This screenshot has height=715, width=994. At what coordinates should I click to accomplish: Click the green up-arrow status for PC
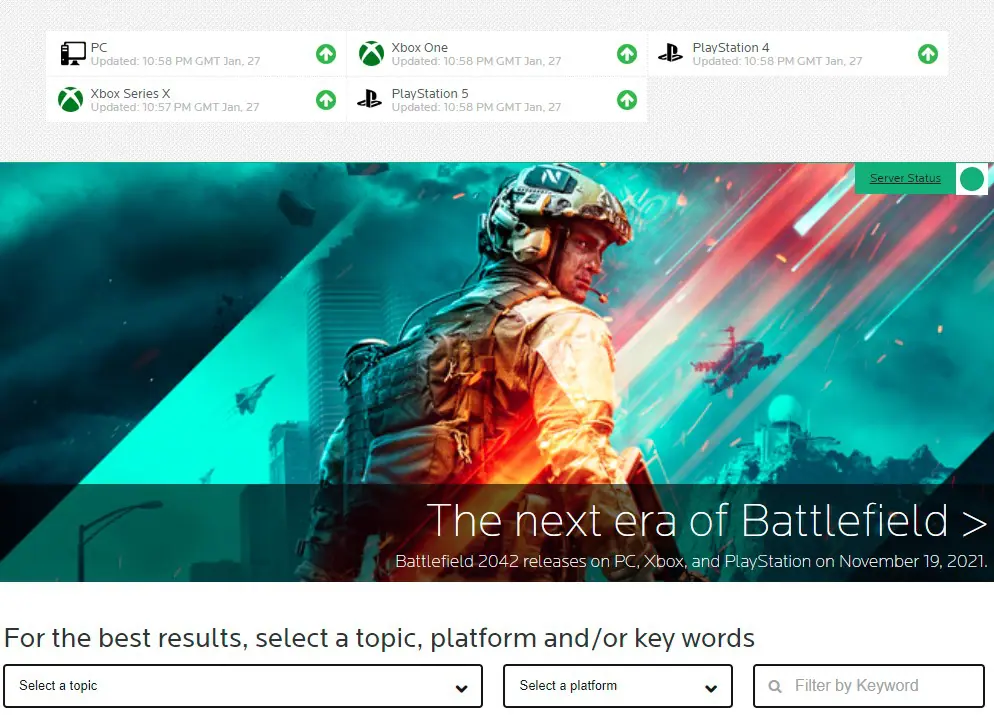coord(326,54)
